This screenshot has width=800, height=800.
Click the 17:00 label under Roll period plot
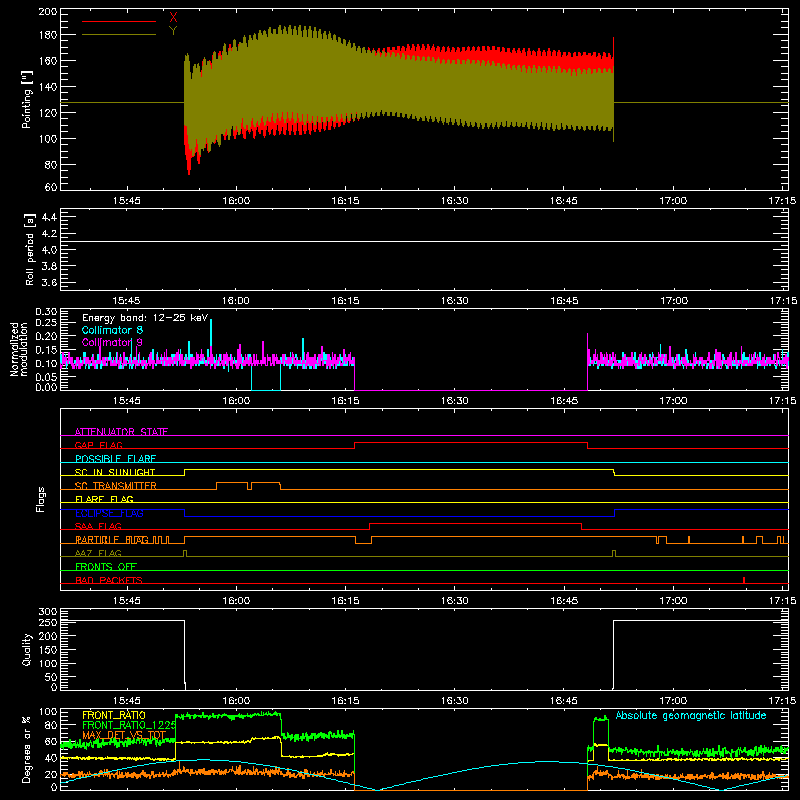(x=673, y=301)
